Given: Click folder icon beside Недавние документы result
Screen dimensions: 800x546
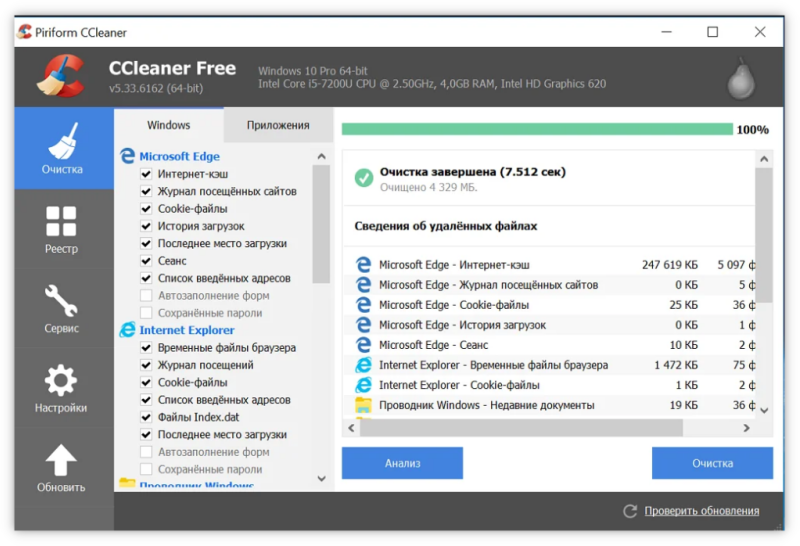Looking at the screenshot, I should click(x=363, y=405).
